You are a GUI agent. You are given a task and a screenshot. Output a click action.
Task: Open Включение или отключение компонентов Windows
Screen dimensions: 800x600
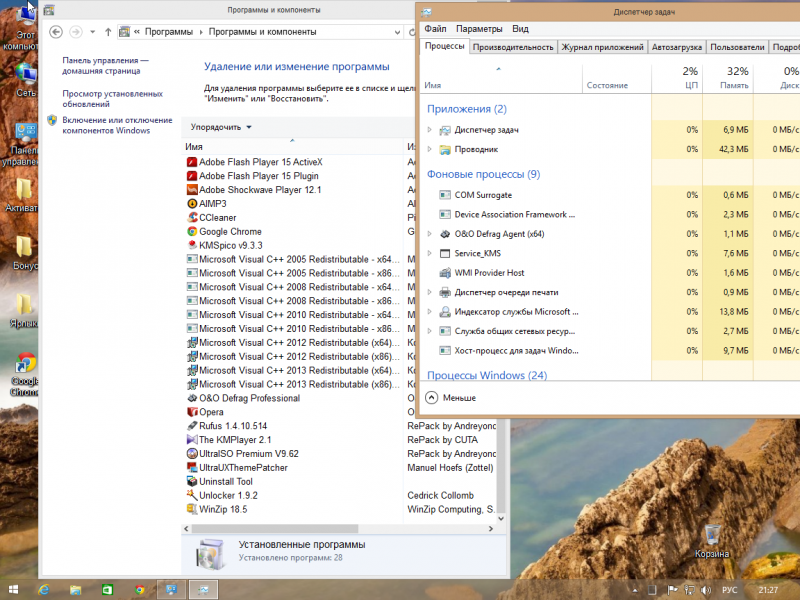(117, 125)
